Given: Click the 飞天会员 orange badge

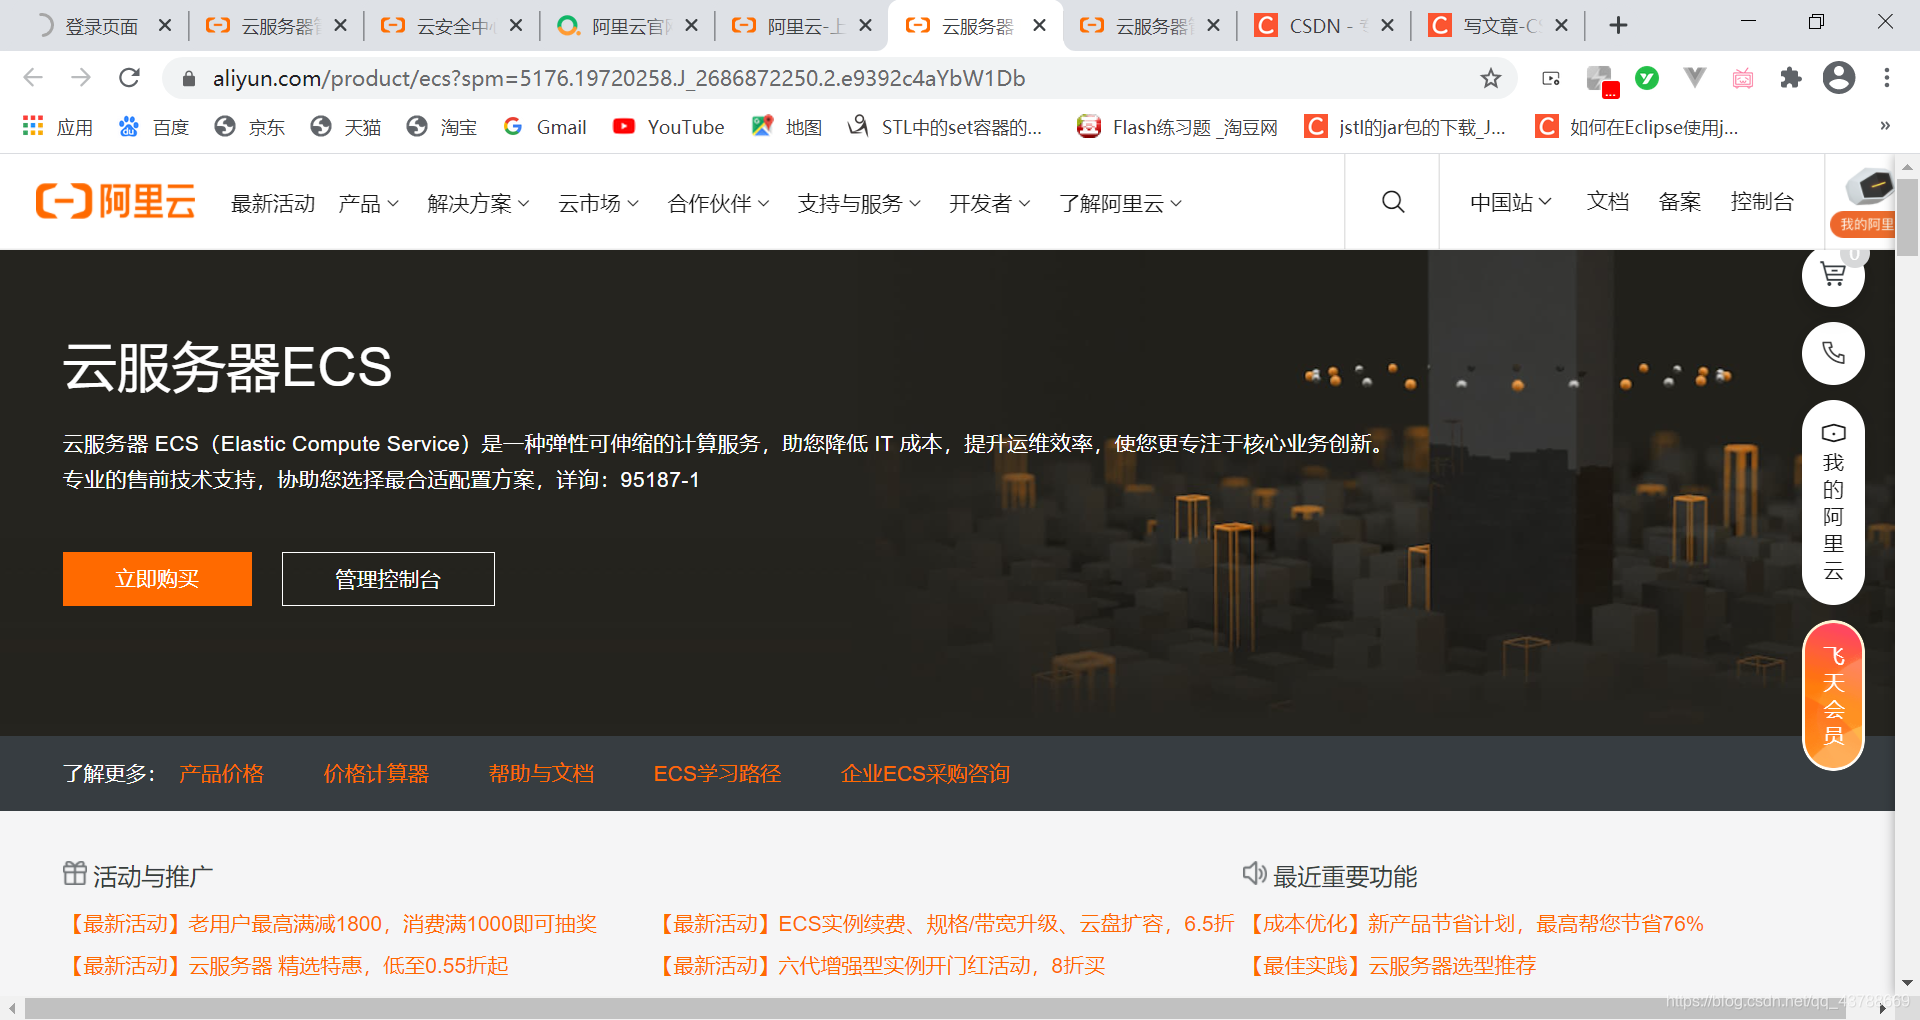Looking at the screenshot, I should coord(1833,696).
